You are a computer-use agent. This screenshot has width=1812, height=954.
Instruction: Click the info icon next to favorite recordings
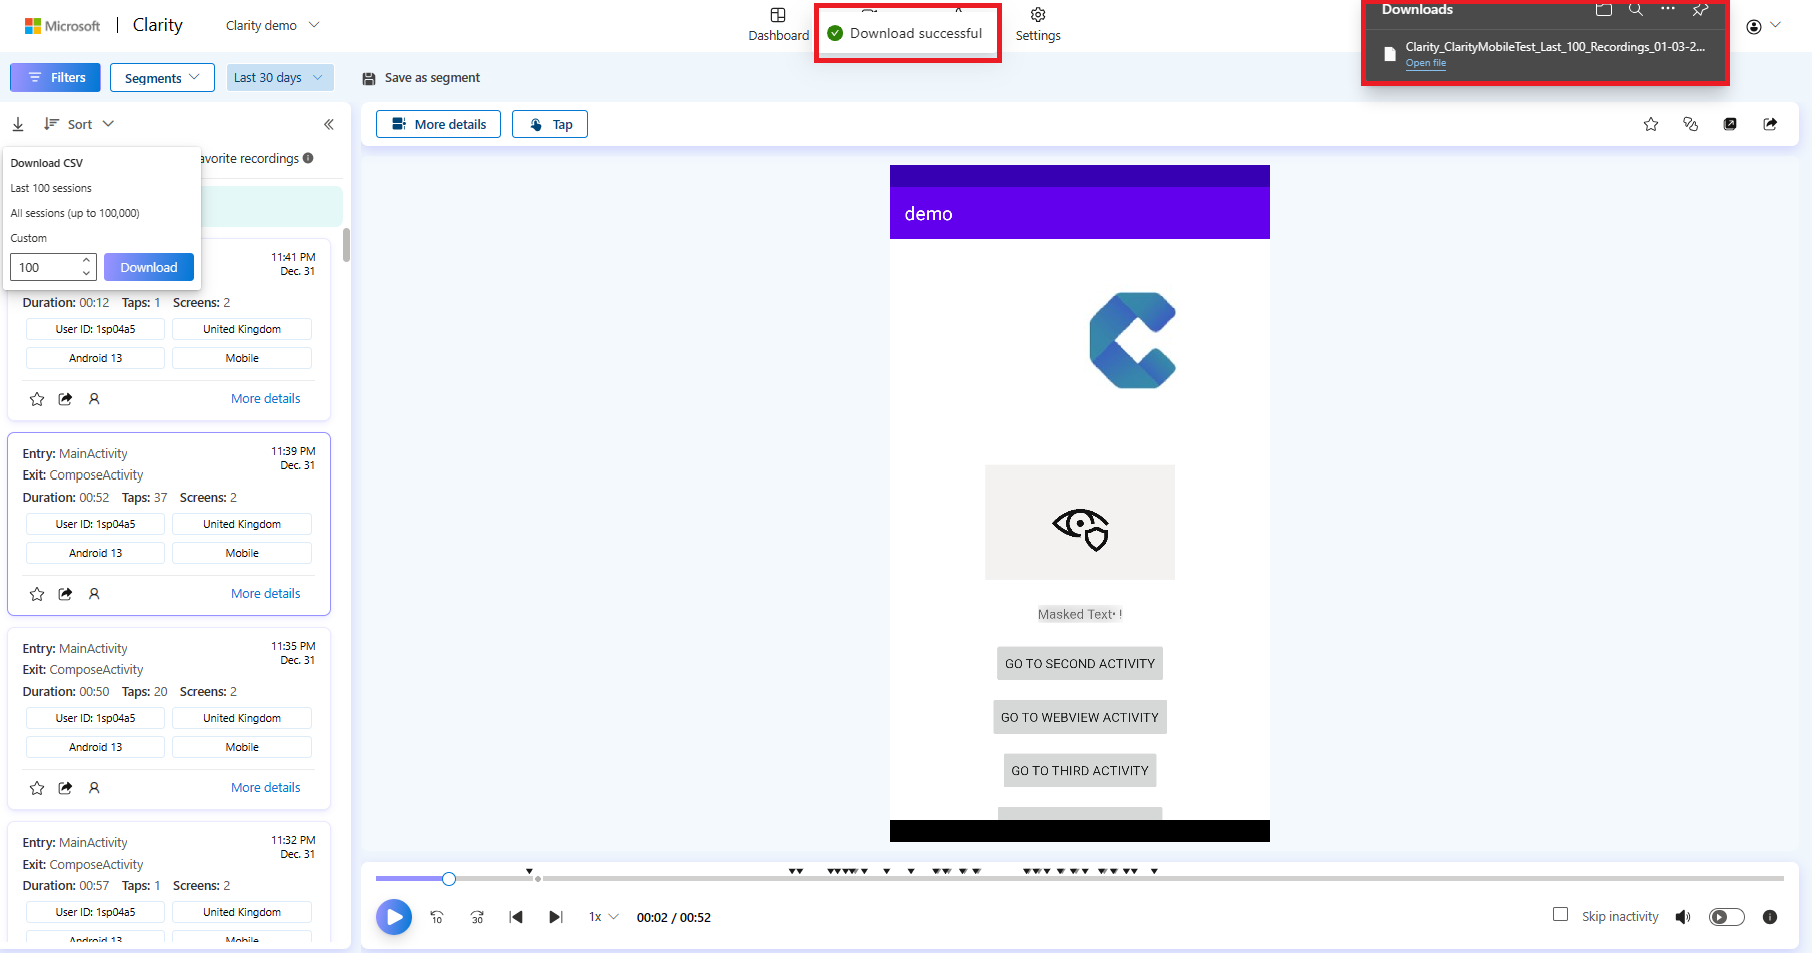point(308,158)
